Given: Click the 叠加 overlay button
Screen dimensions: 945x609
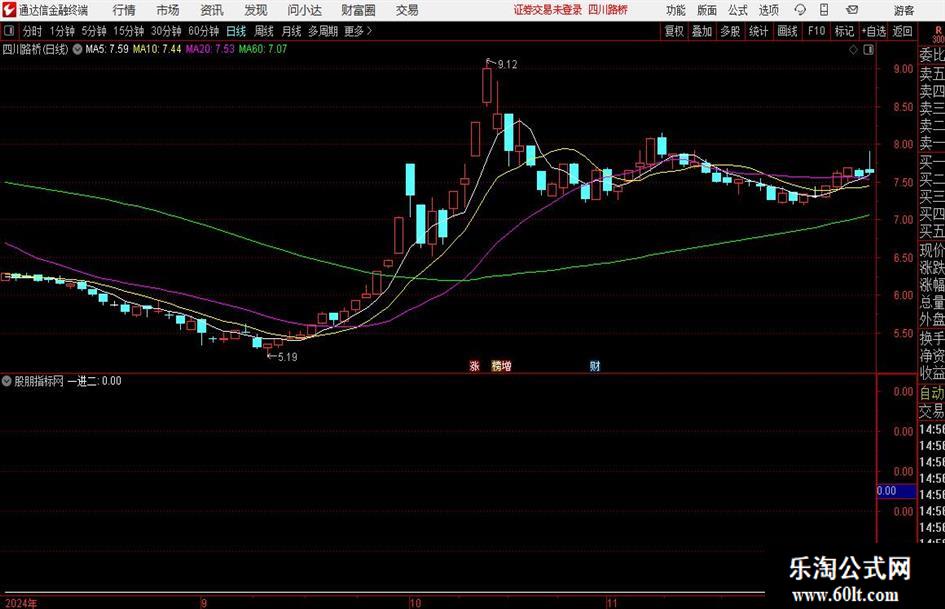Looking at the screenshot, I should 702,31.
